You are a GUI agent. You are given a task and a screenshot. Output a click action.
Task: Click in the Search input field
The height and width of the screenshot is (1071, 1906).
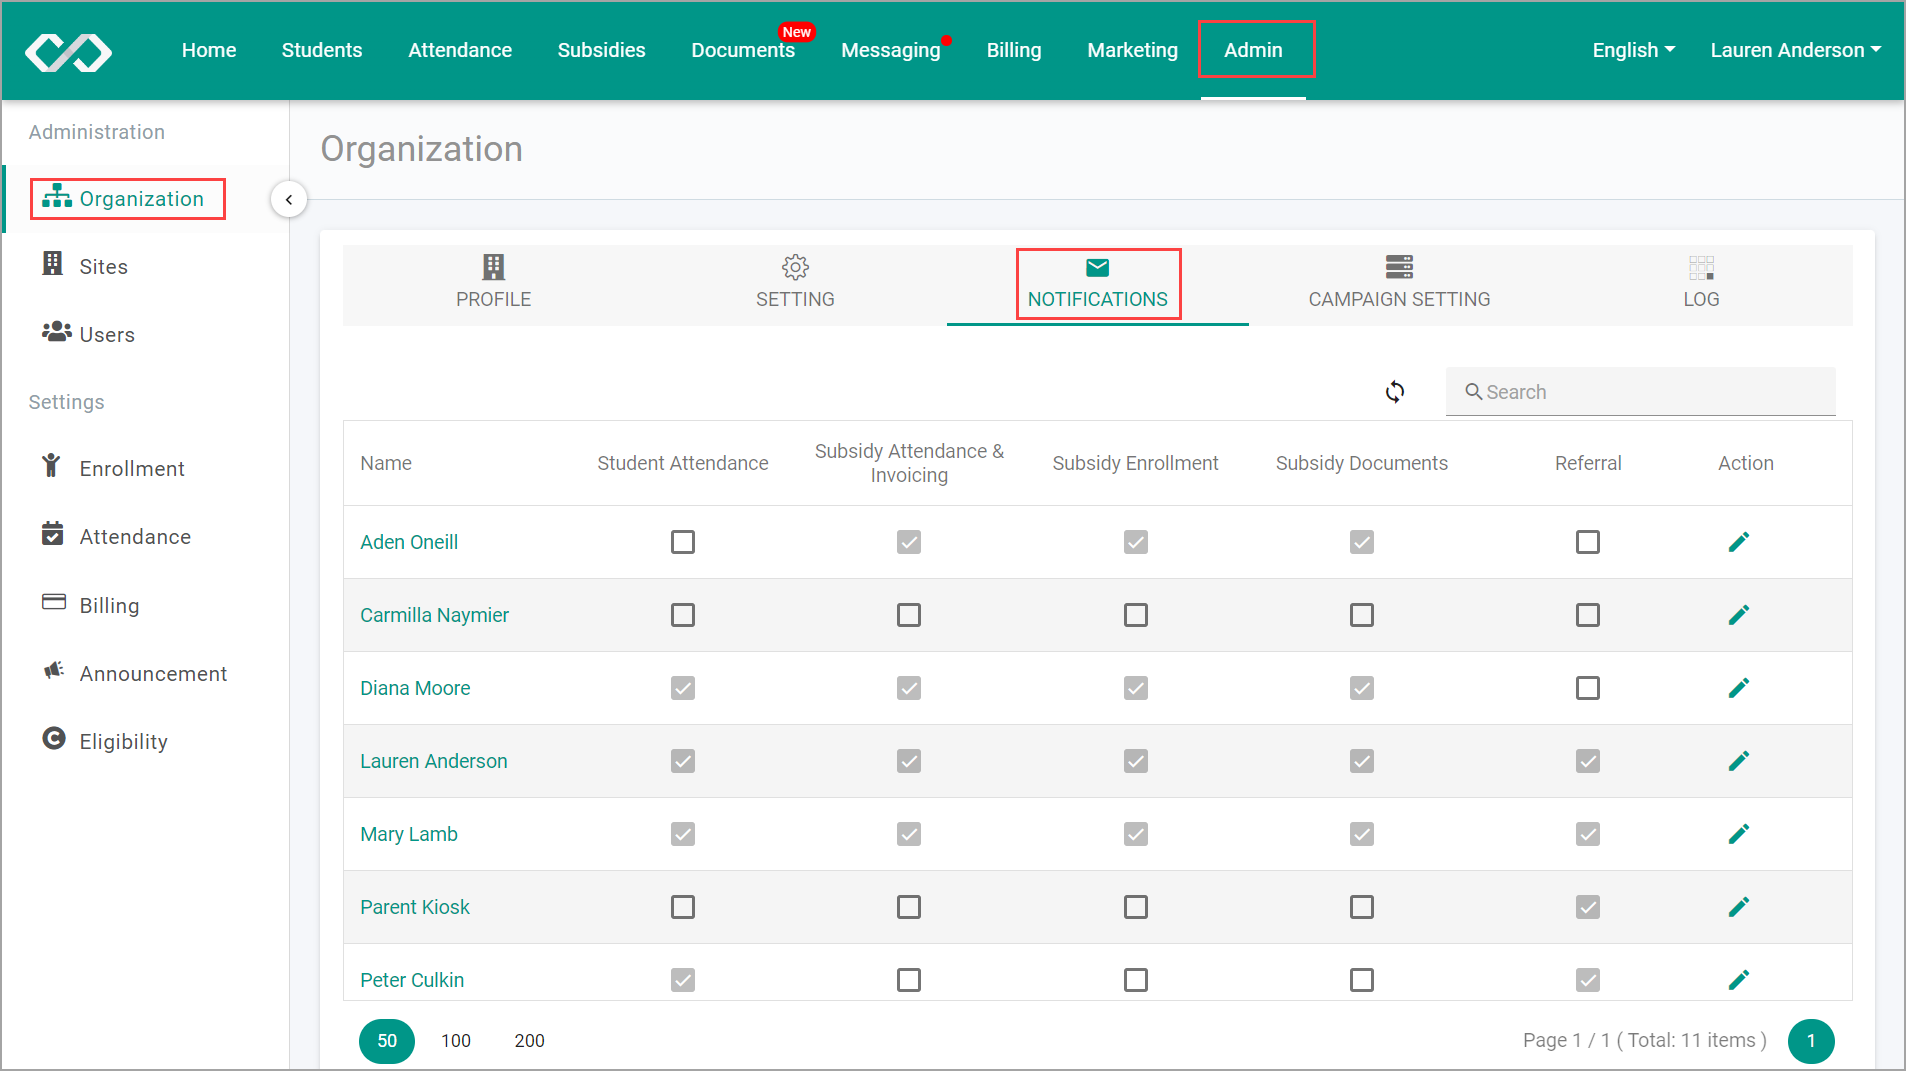(1640, 392)
